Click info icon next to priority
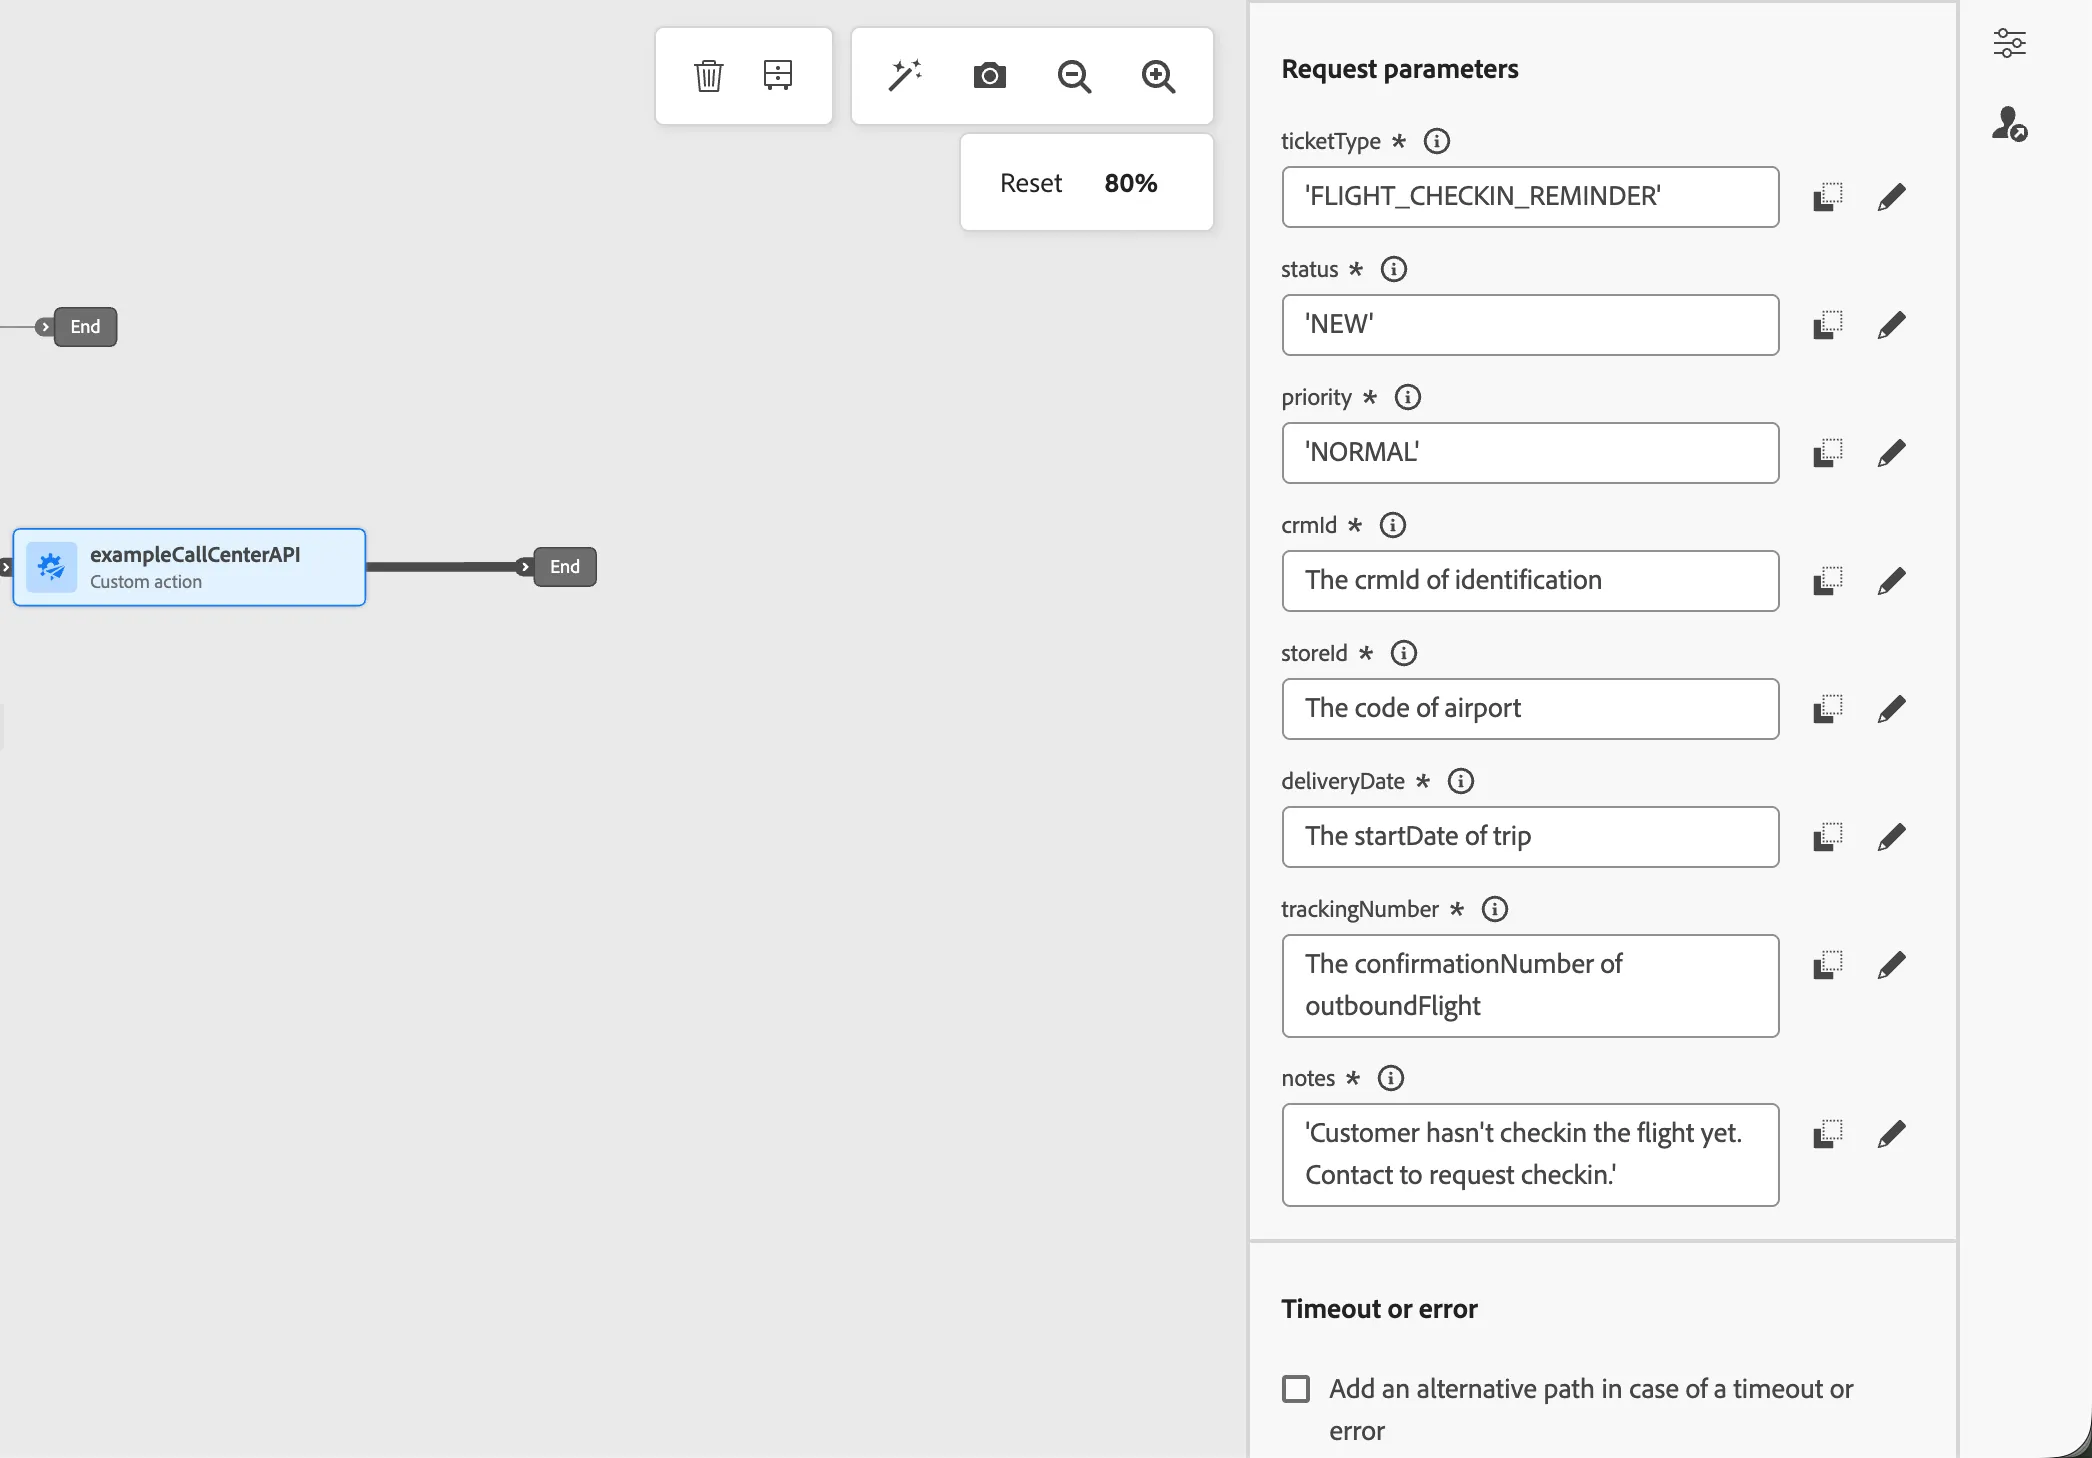 click(x=1407, y=397)
